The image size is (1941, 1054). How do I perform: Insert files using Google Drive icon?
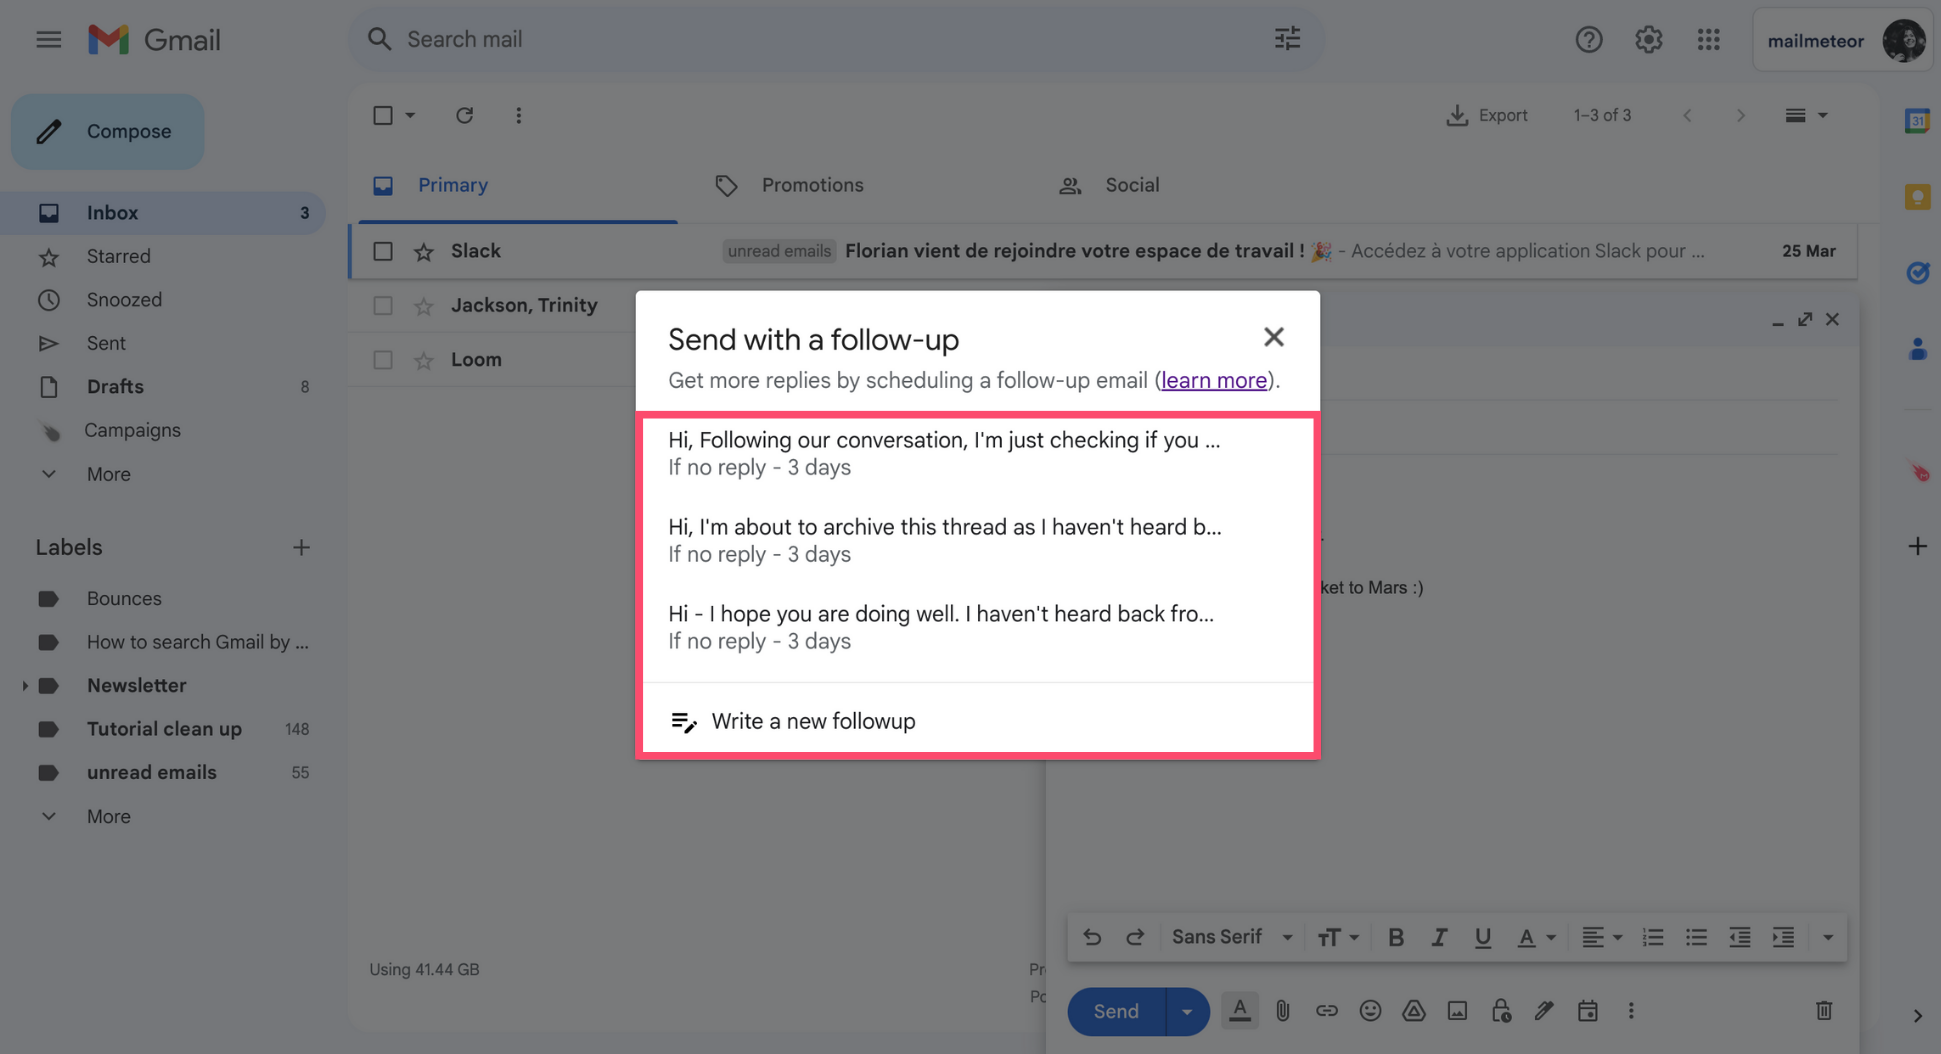(x=1413, y=1011)
